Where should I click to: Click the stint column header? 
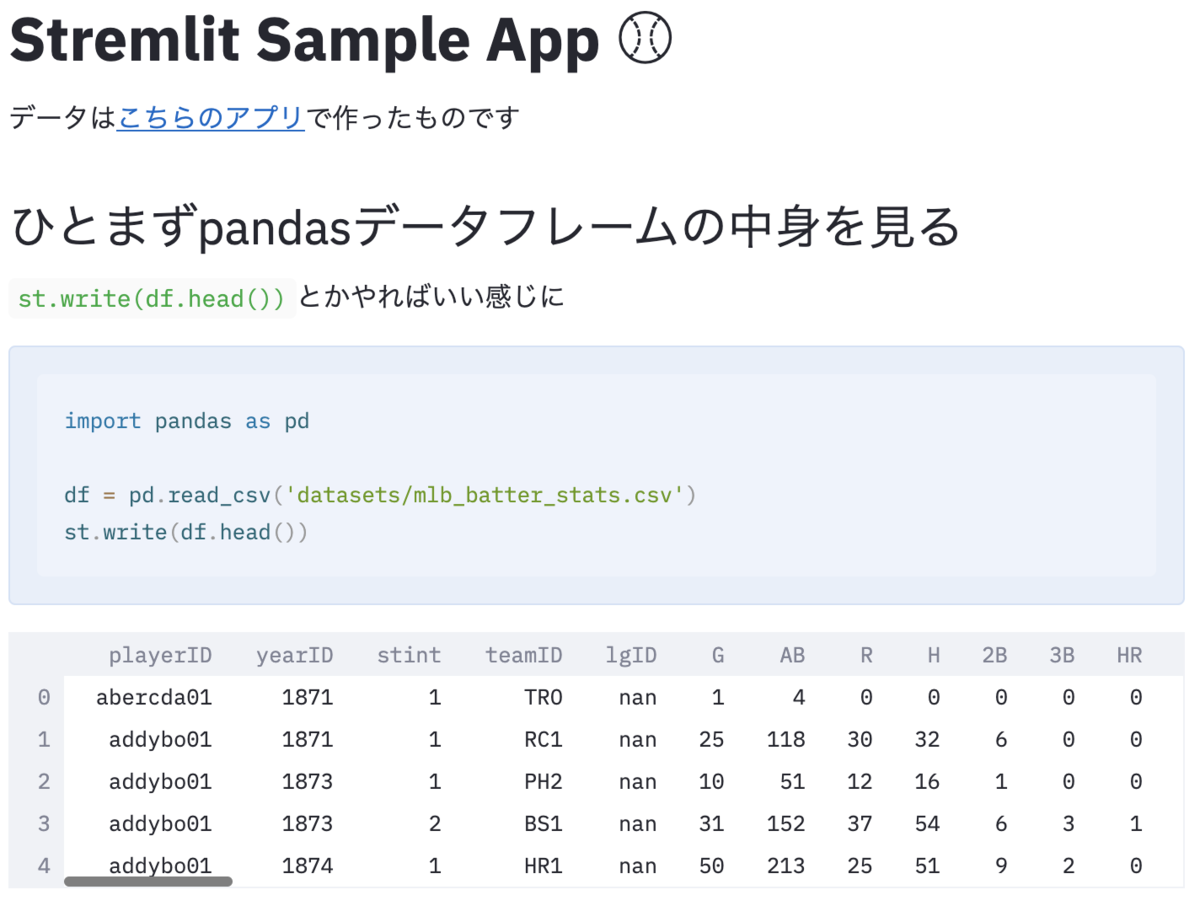(x=408, y=656)
